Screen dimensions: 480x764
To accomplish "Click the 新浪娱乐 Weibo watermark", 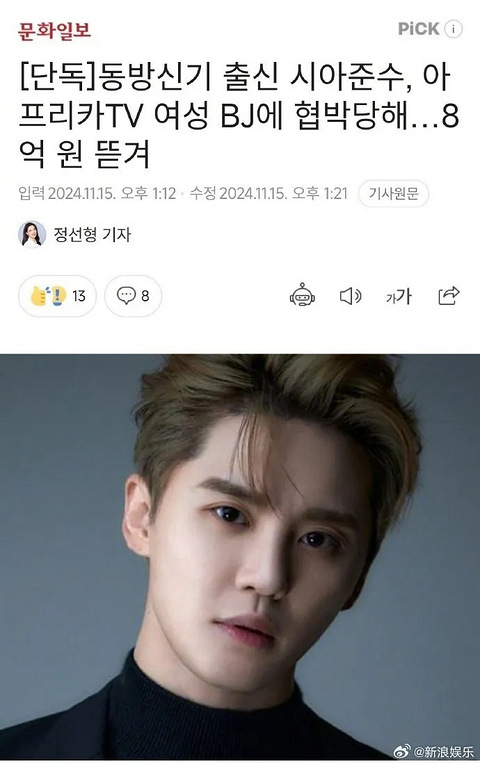I will [x=433, y=750].
